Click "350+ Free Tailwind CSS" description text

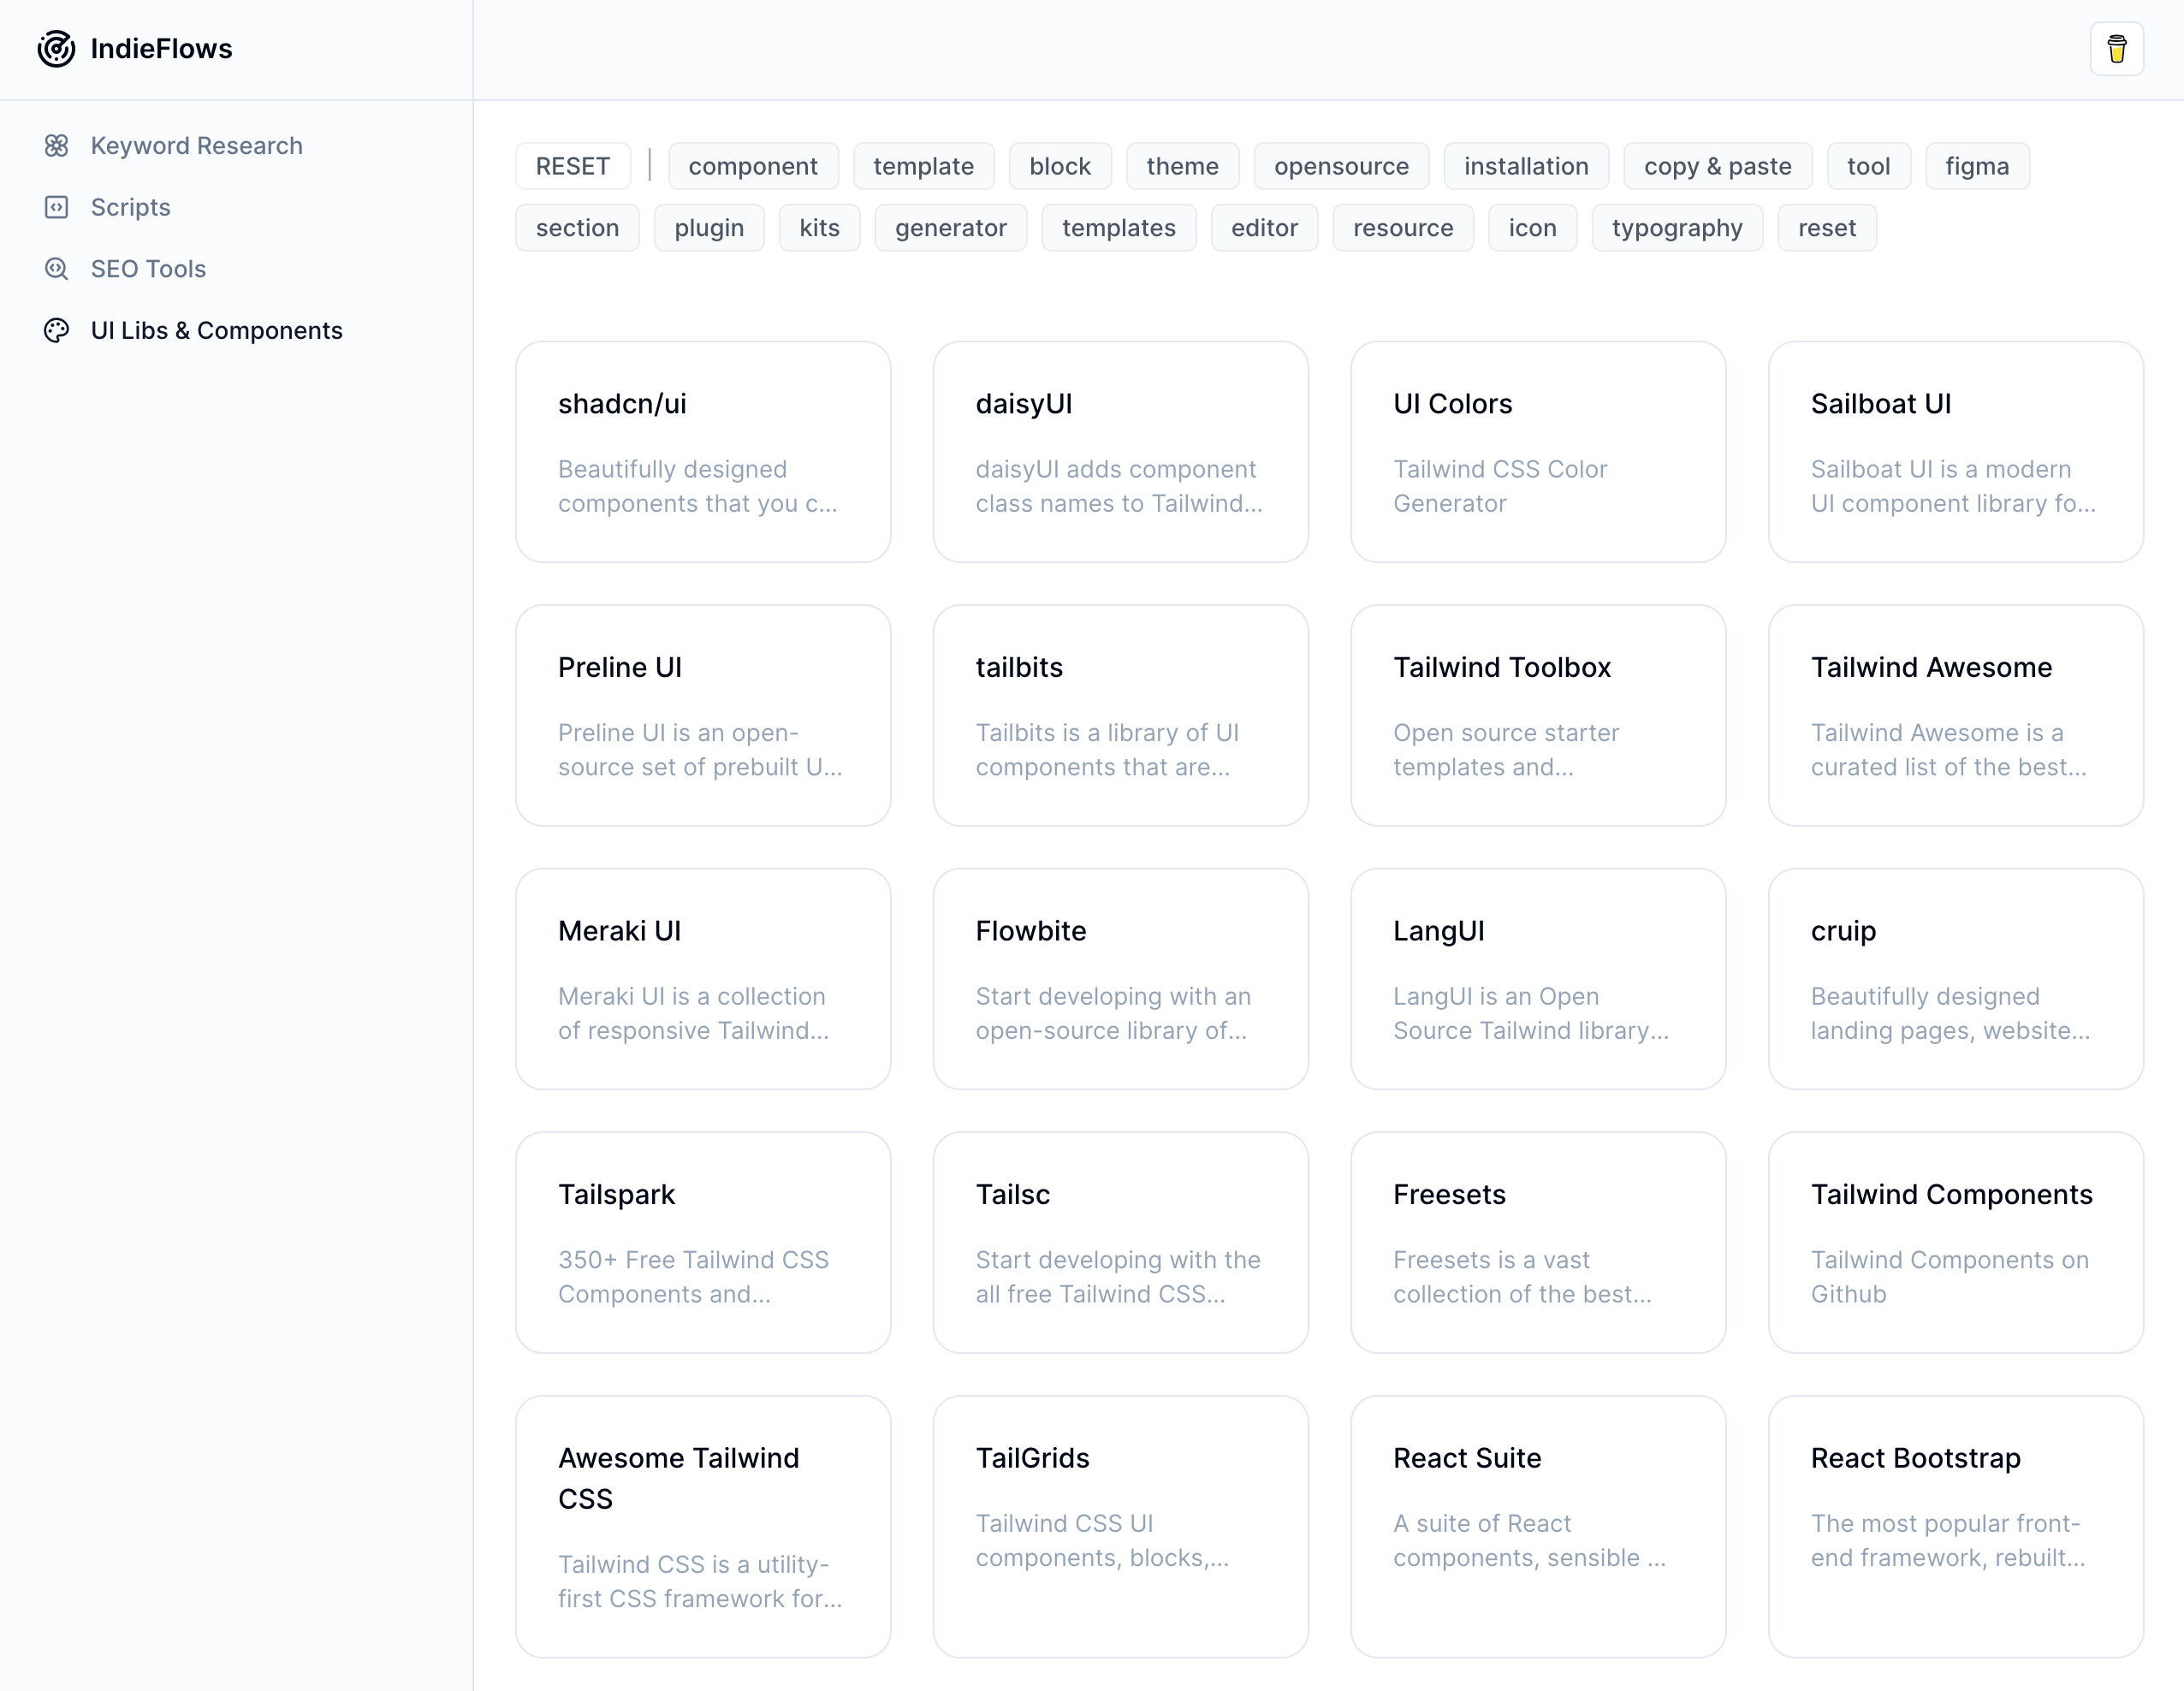(x=693, y=1260)
